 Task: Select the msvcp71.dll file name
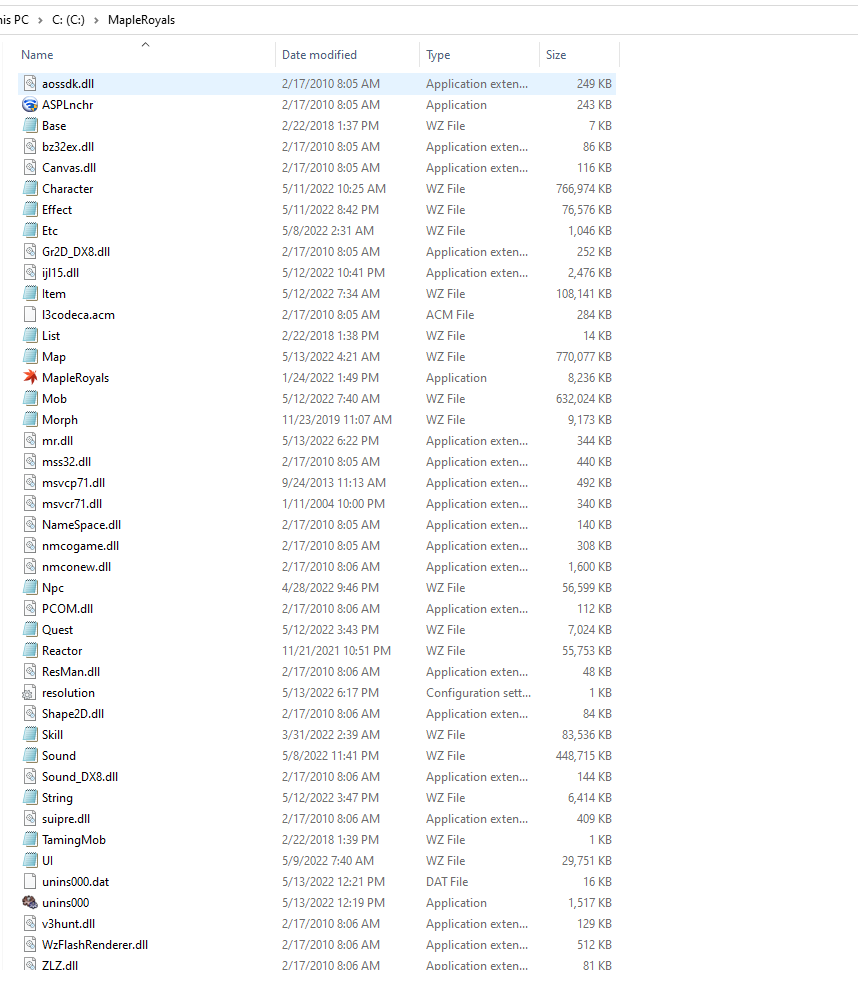[x=73, y=483]
